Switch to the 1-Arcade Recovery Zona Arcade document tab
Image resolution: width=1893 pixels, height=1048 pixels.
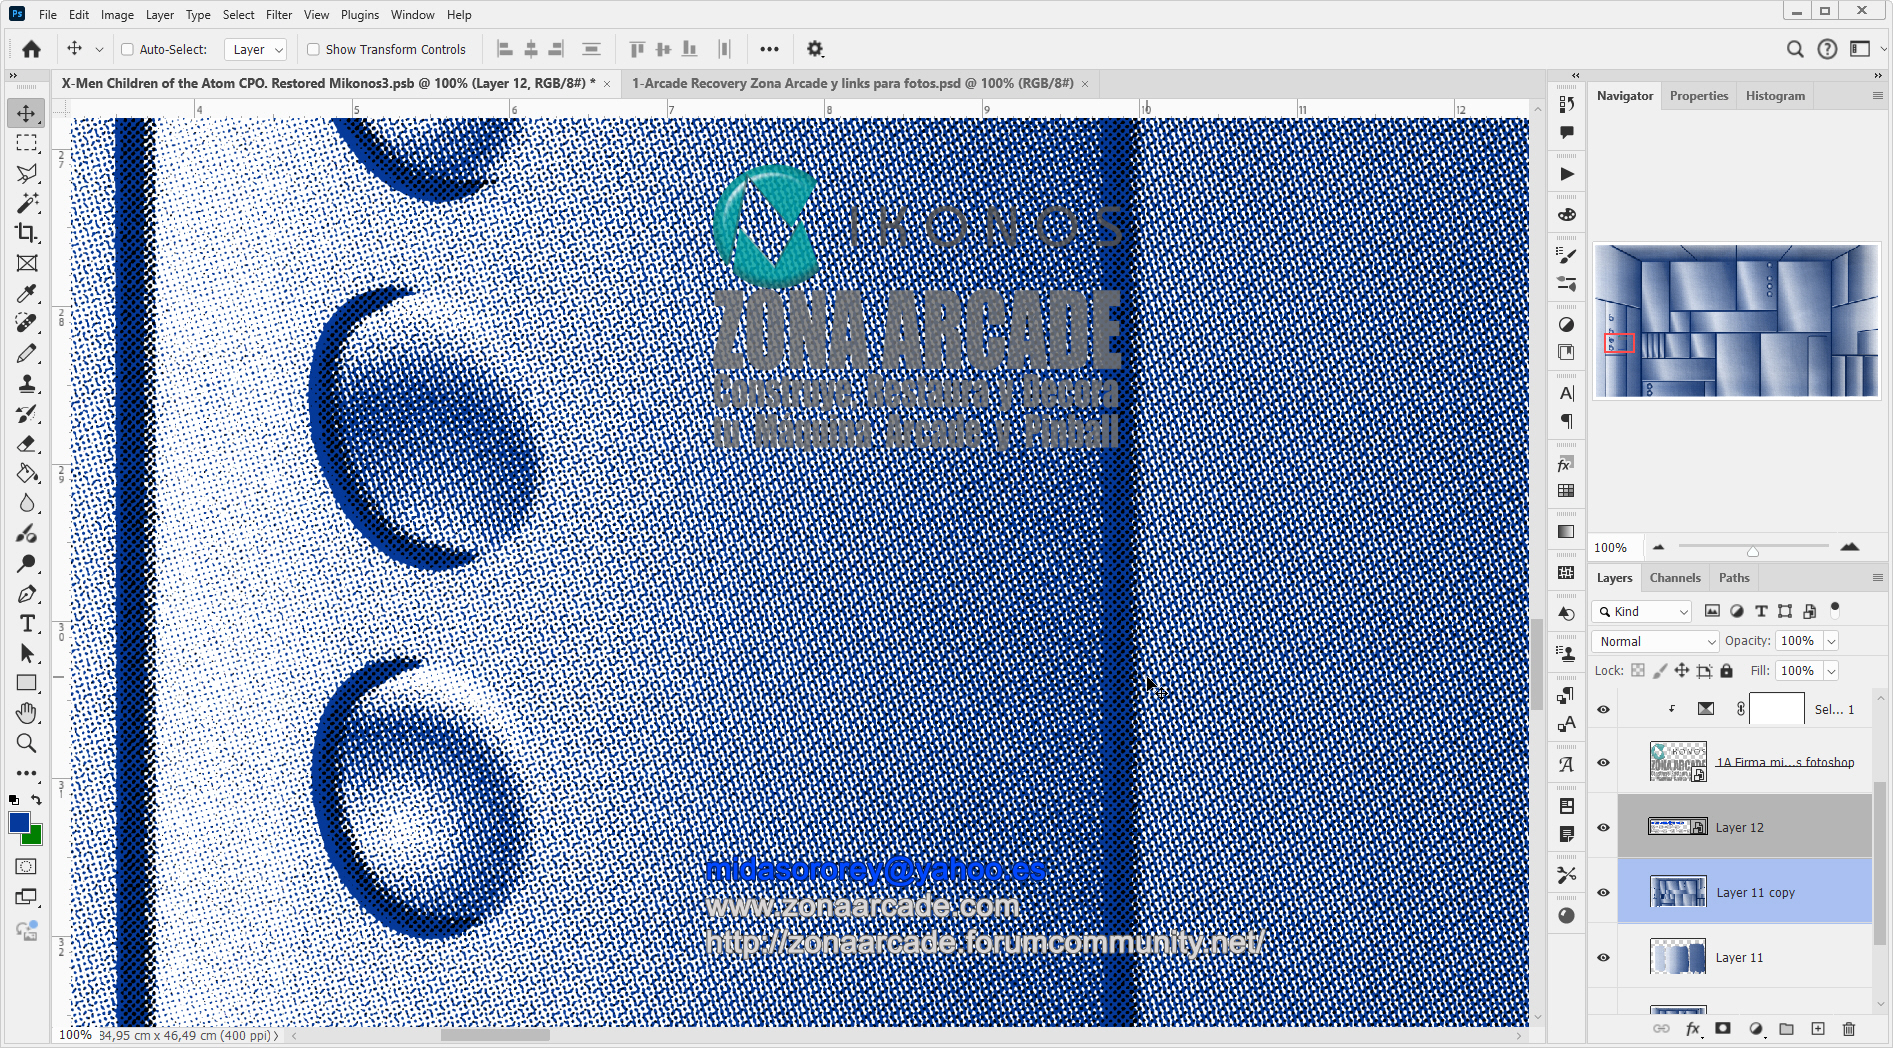pos(852,83)
